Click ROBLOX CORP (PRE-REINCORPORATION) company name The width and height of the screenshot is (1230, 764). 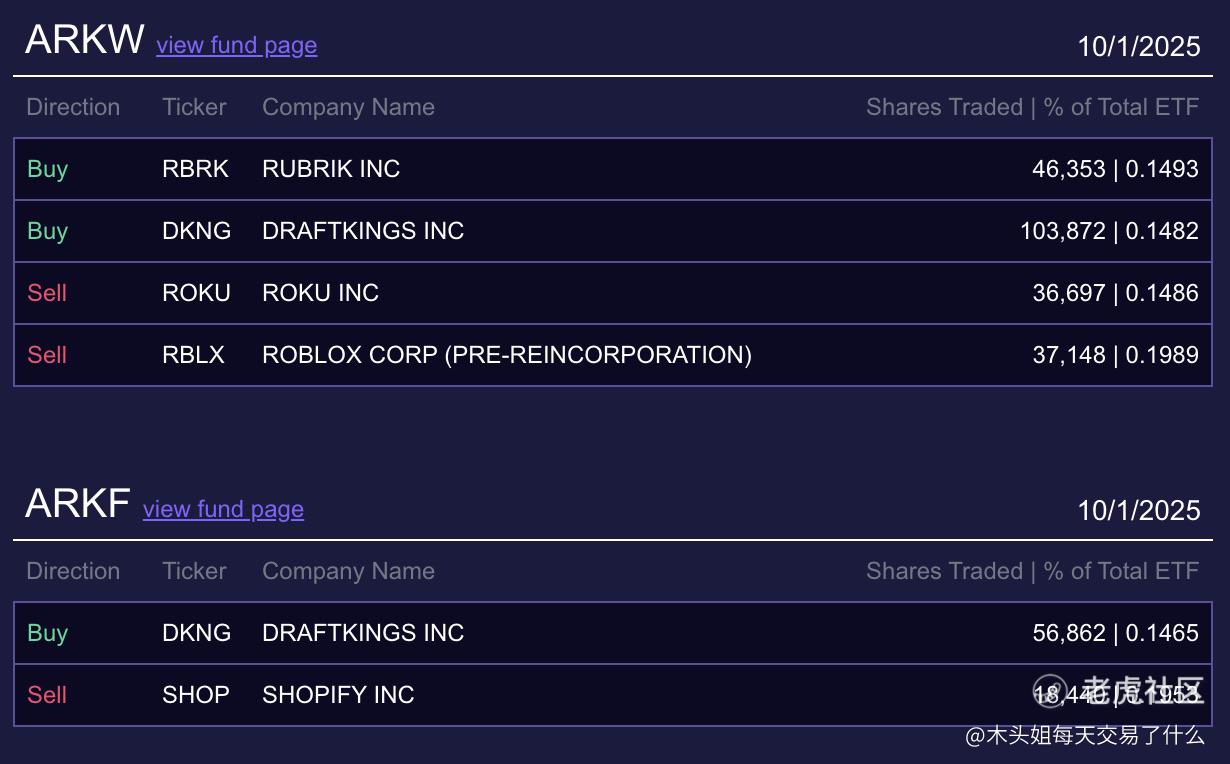(x=506, y=355)
